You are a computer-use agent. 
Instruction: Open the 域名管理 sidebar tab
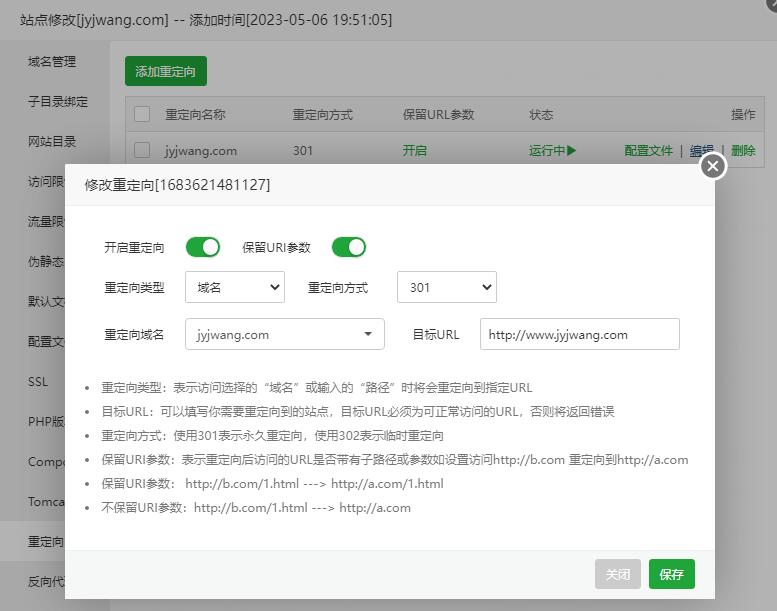pos(52,61)
